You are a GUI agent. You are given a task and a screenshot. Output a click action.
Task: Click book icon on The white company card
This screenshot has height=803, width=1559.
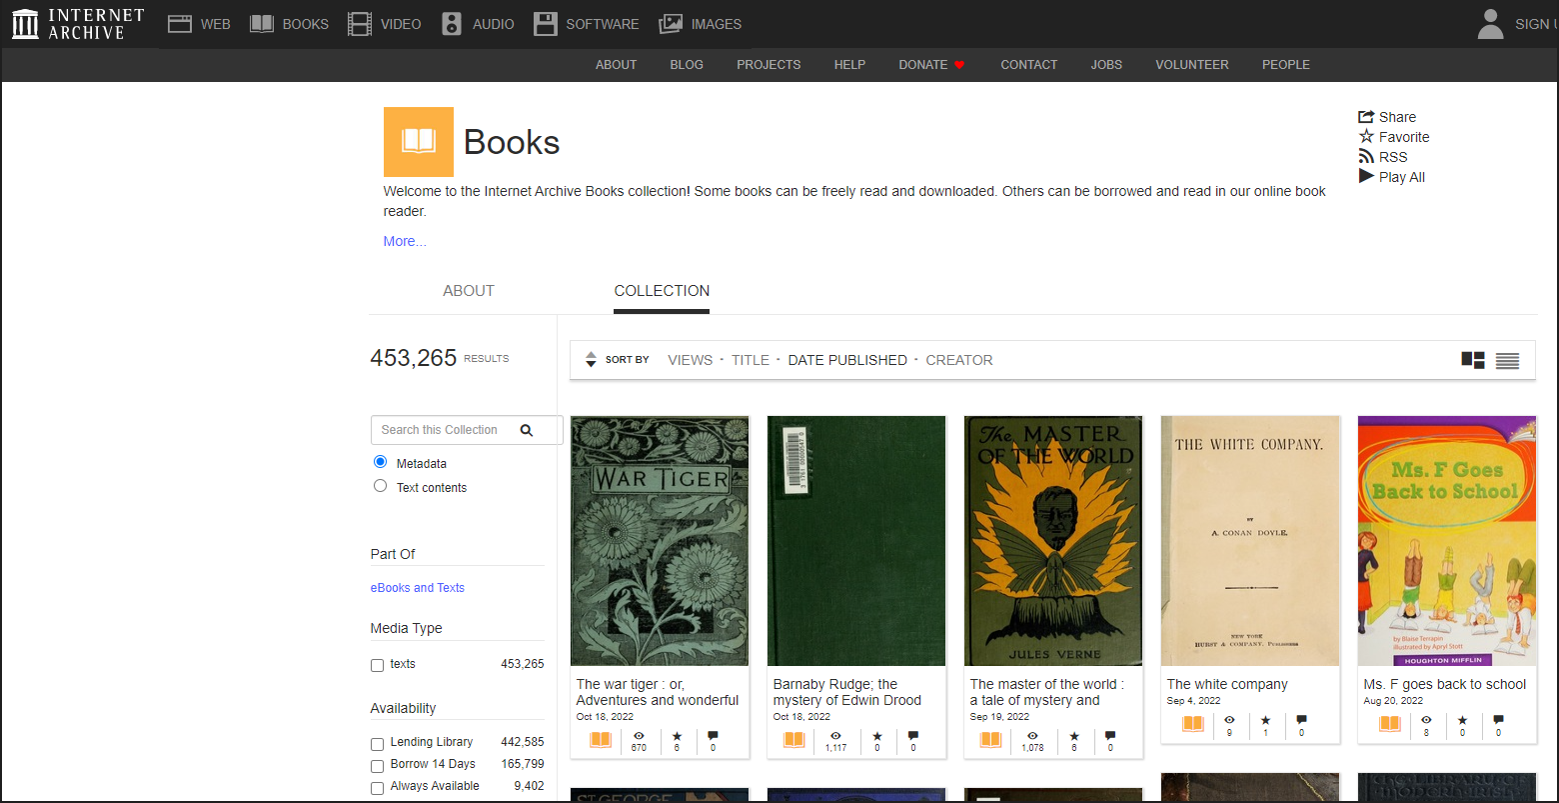point(1193,724)
